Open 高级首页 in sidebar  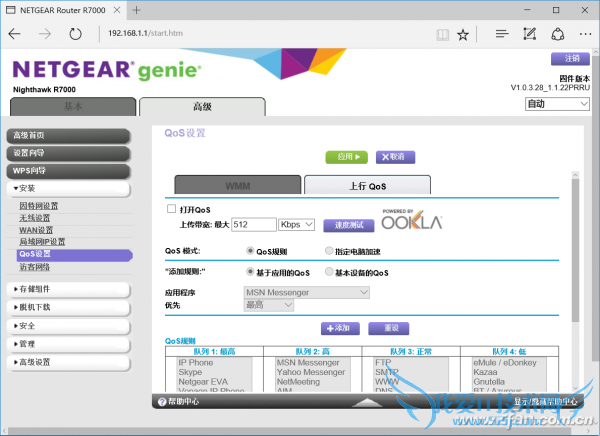[68, 136]
